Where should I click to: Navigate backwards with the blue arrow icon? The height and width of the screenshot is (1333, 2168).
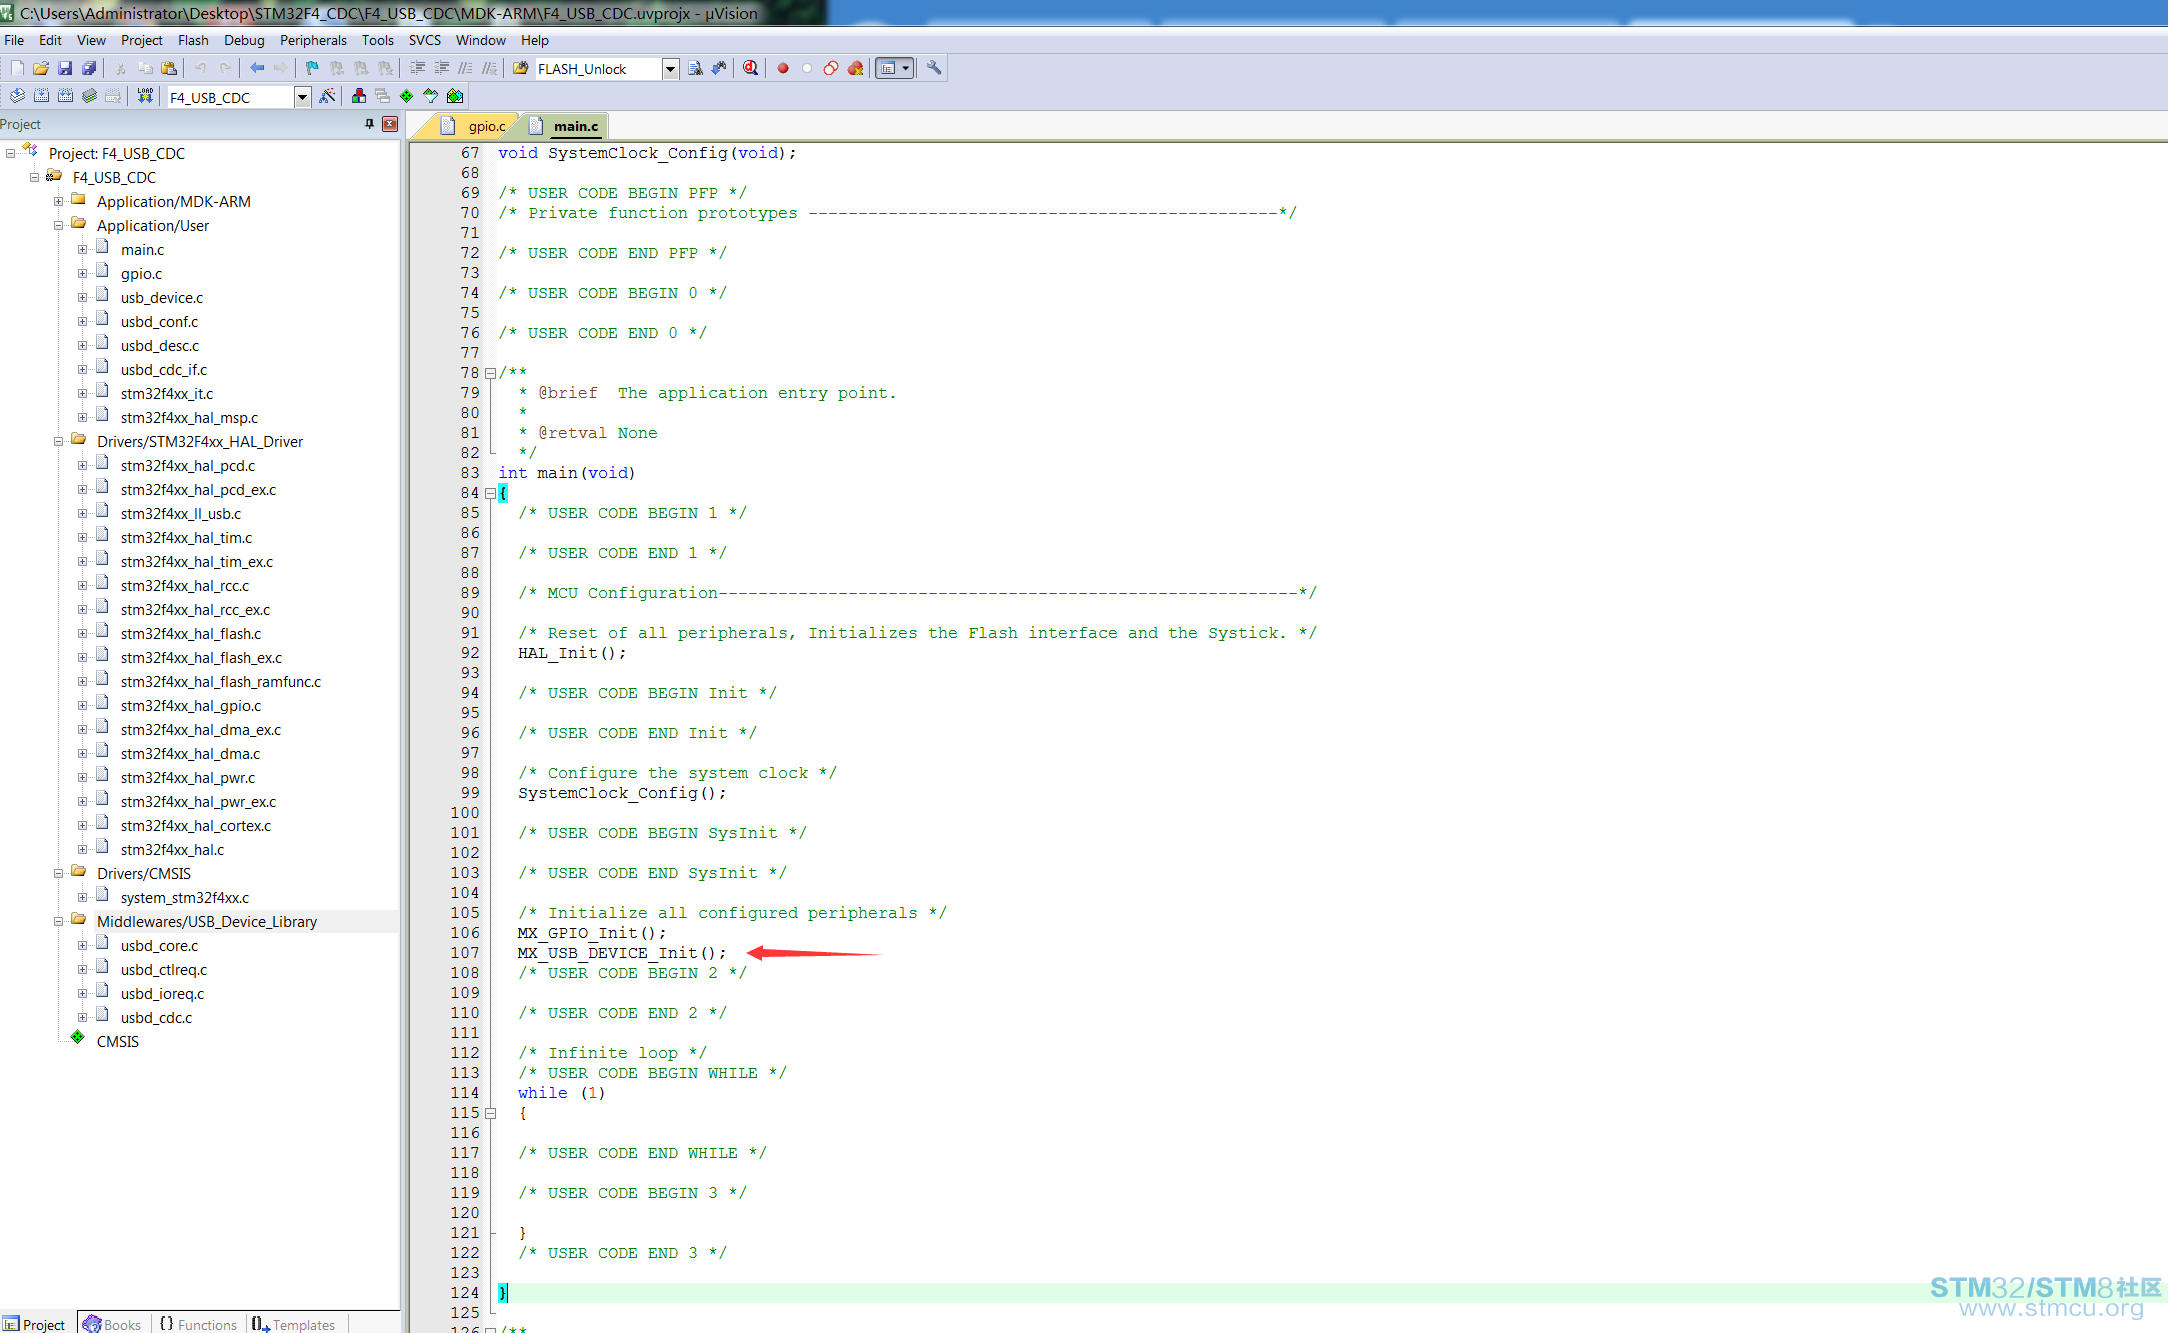coord(257,68)
